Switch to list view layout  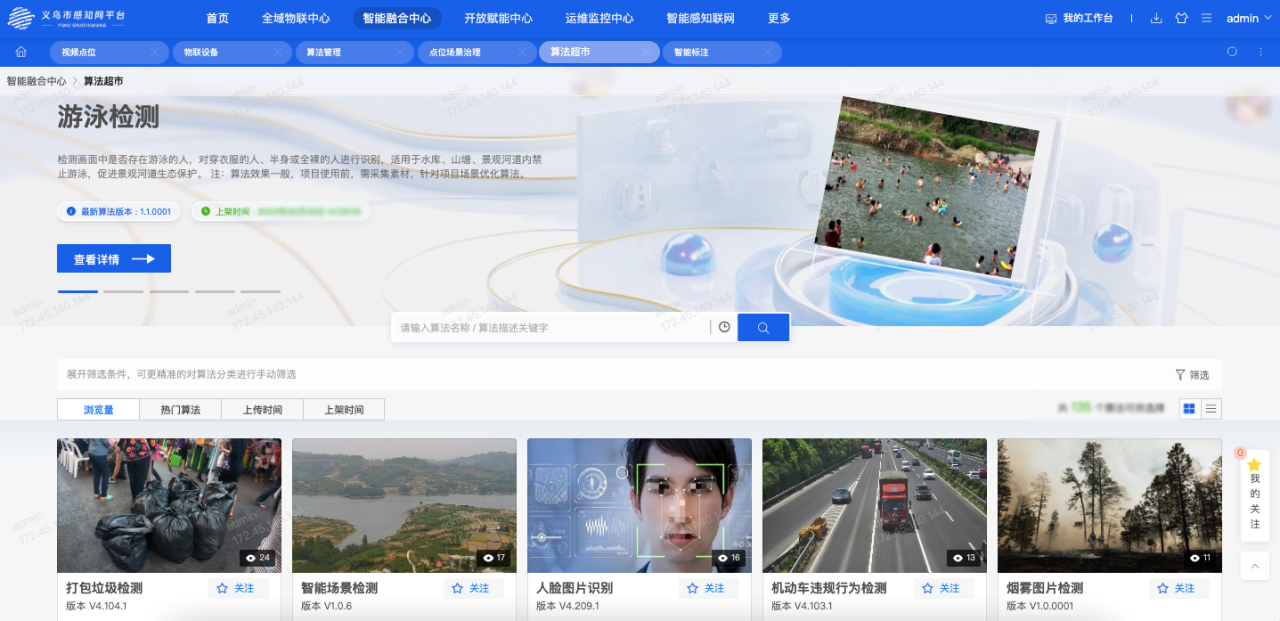1211,408
